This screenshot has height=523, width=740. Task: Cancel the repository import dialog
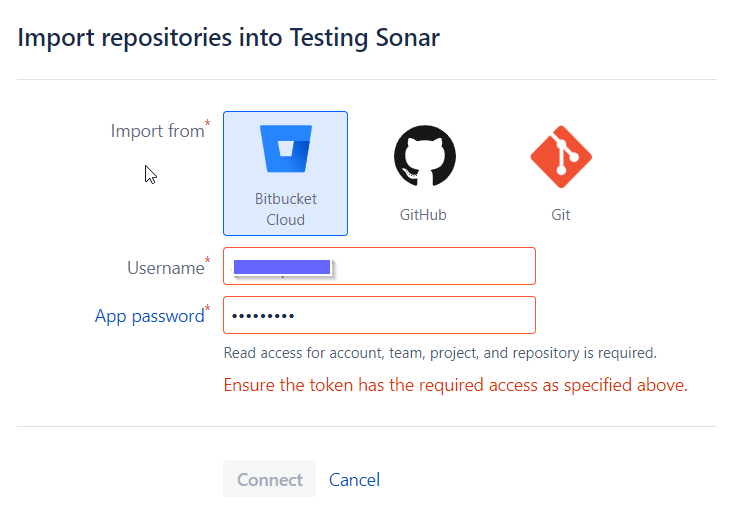354,480
